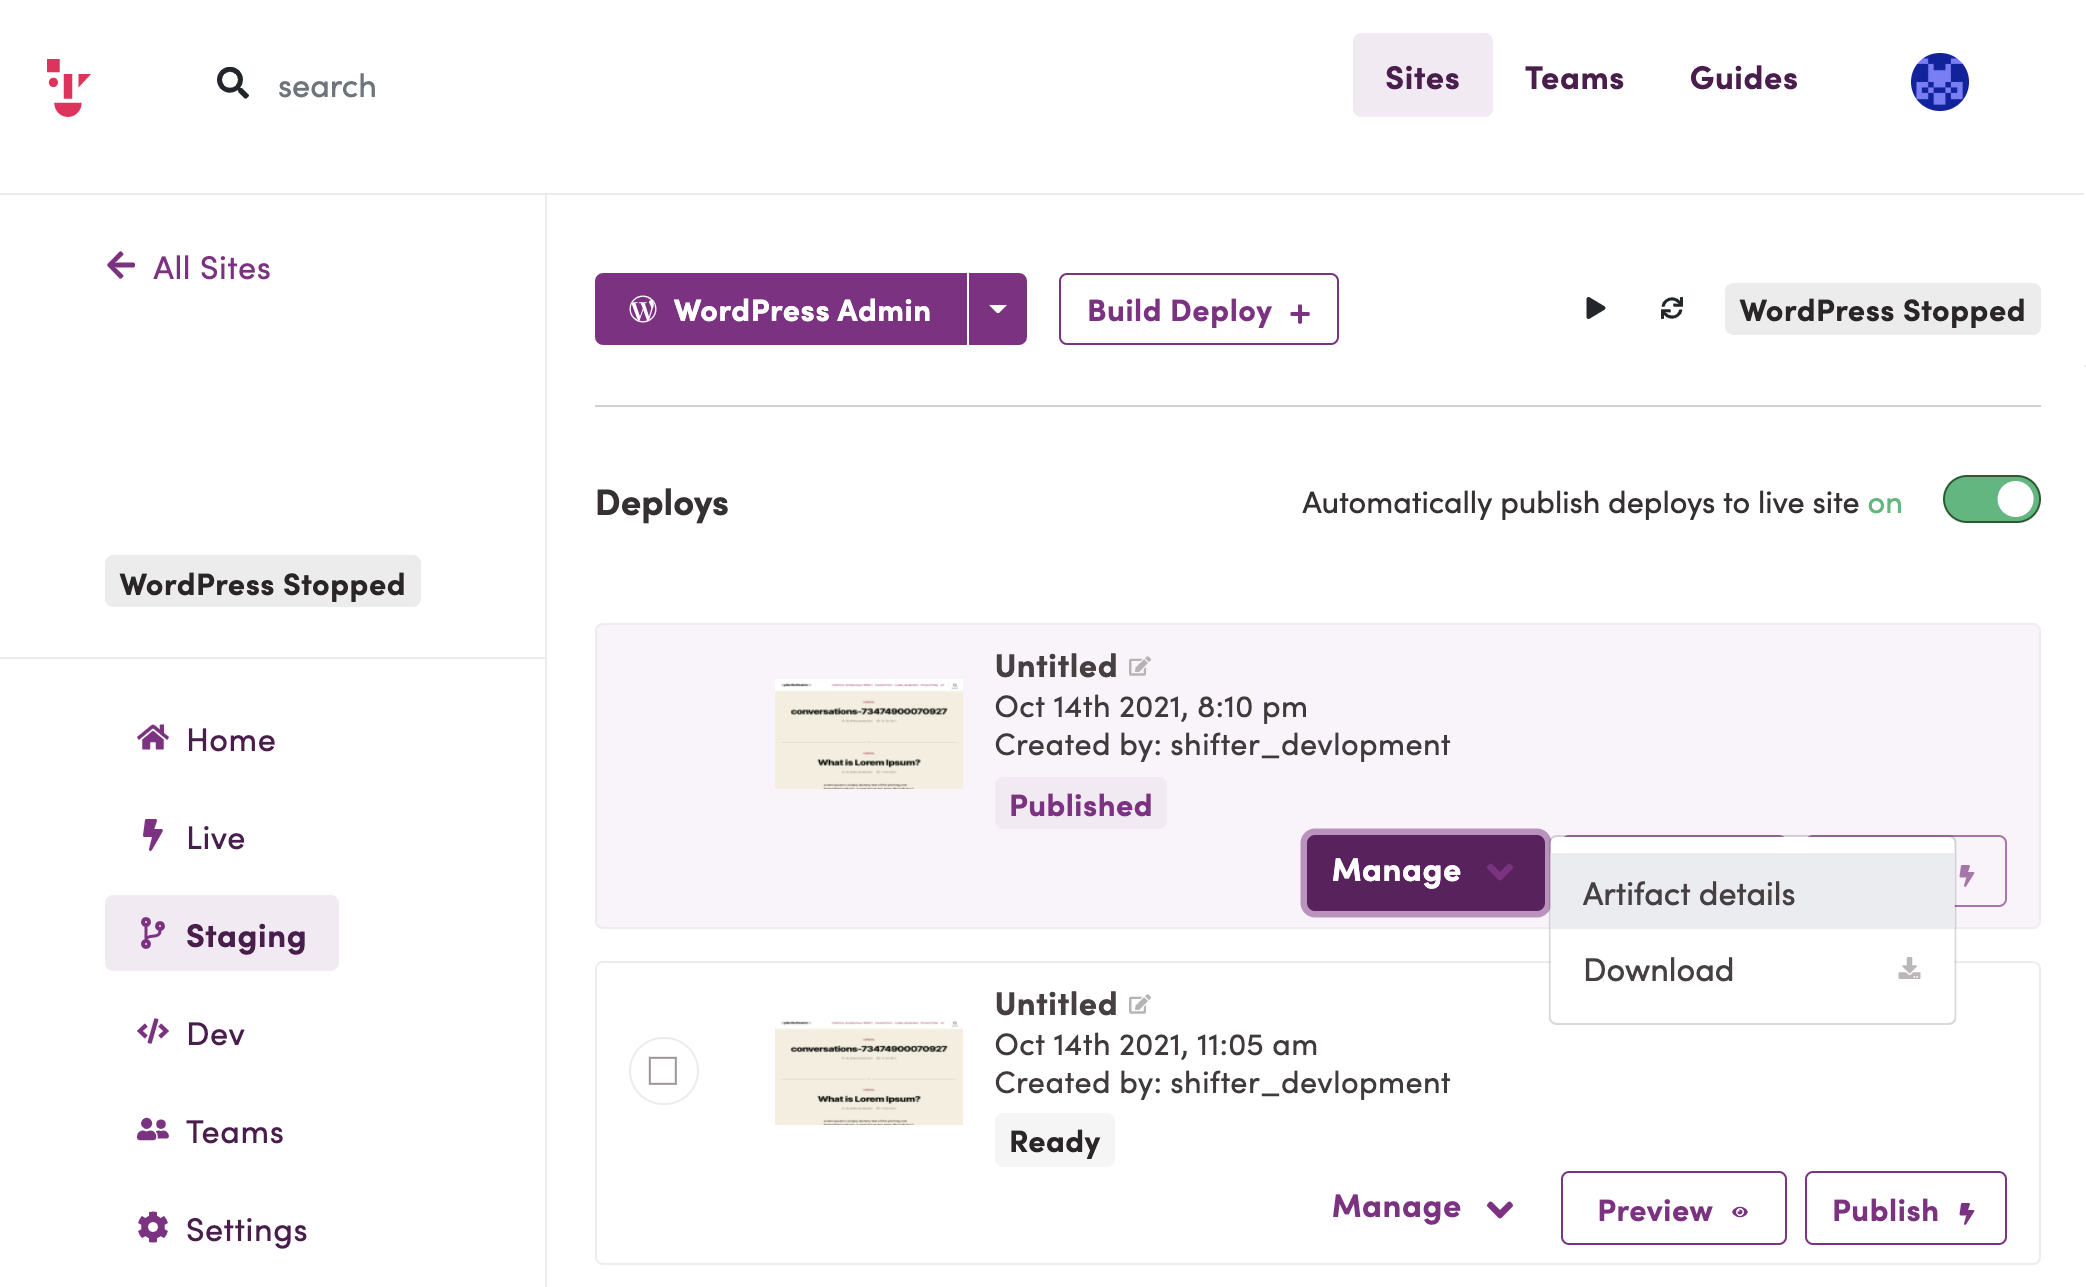The image size is (2086, 1287).
Task: Publish the 11:05 am deploy
Action: pos(1905,1209)
